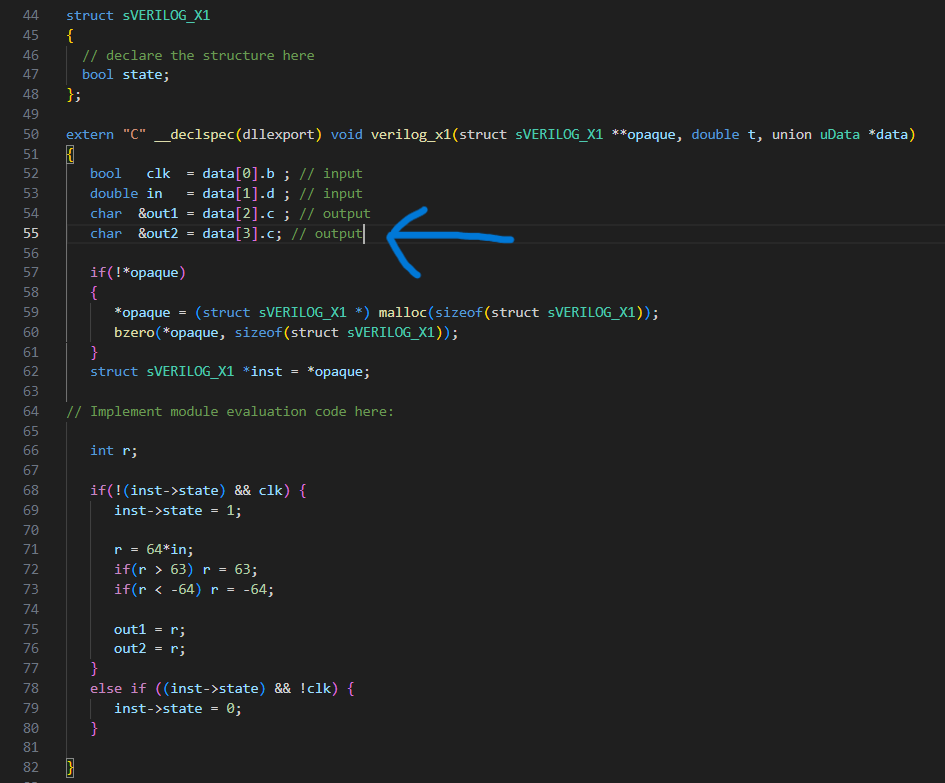Click 'clk' variable on line 52
The width and height of the screenshot is (945, 783).
(x=159, y=174)
